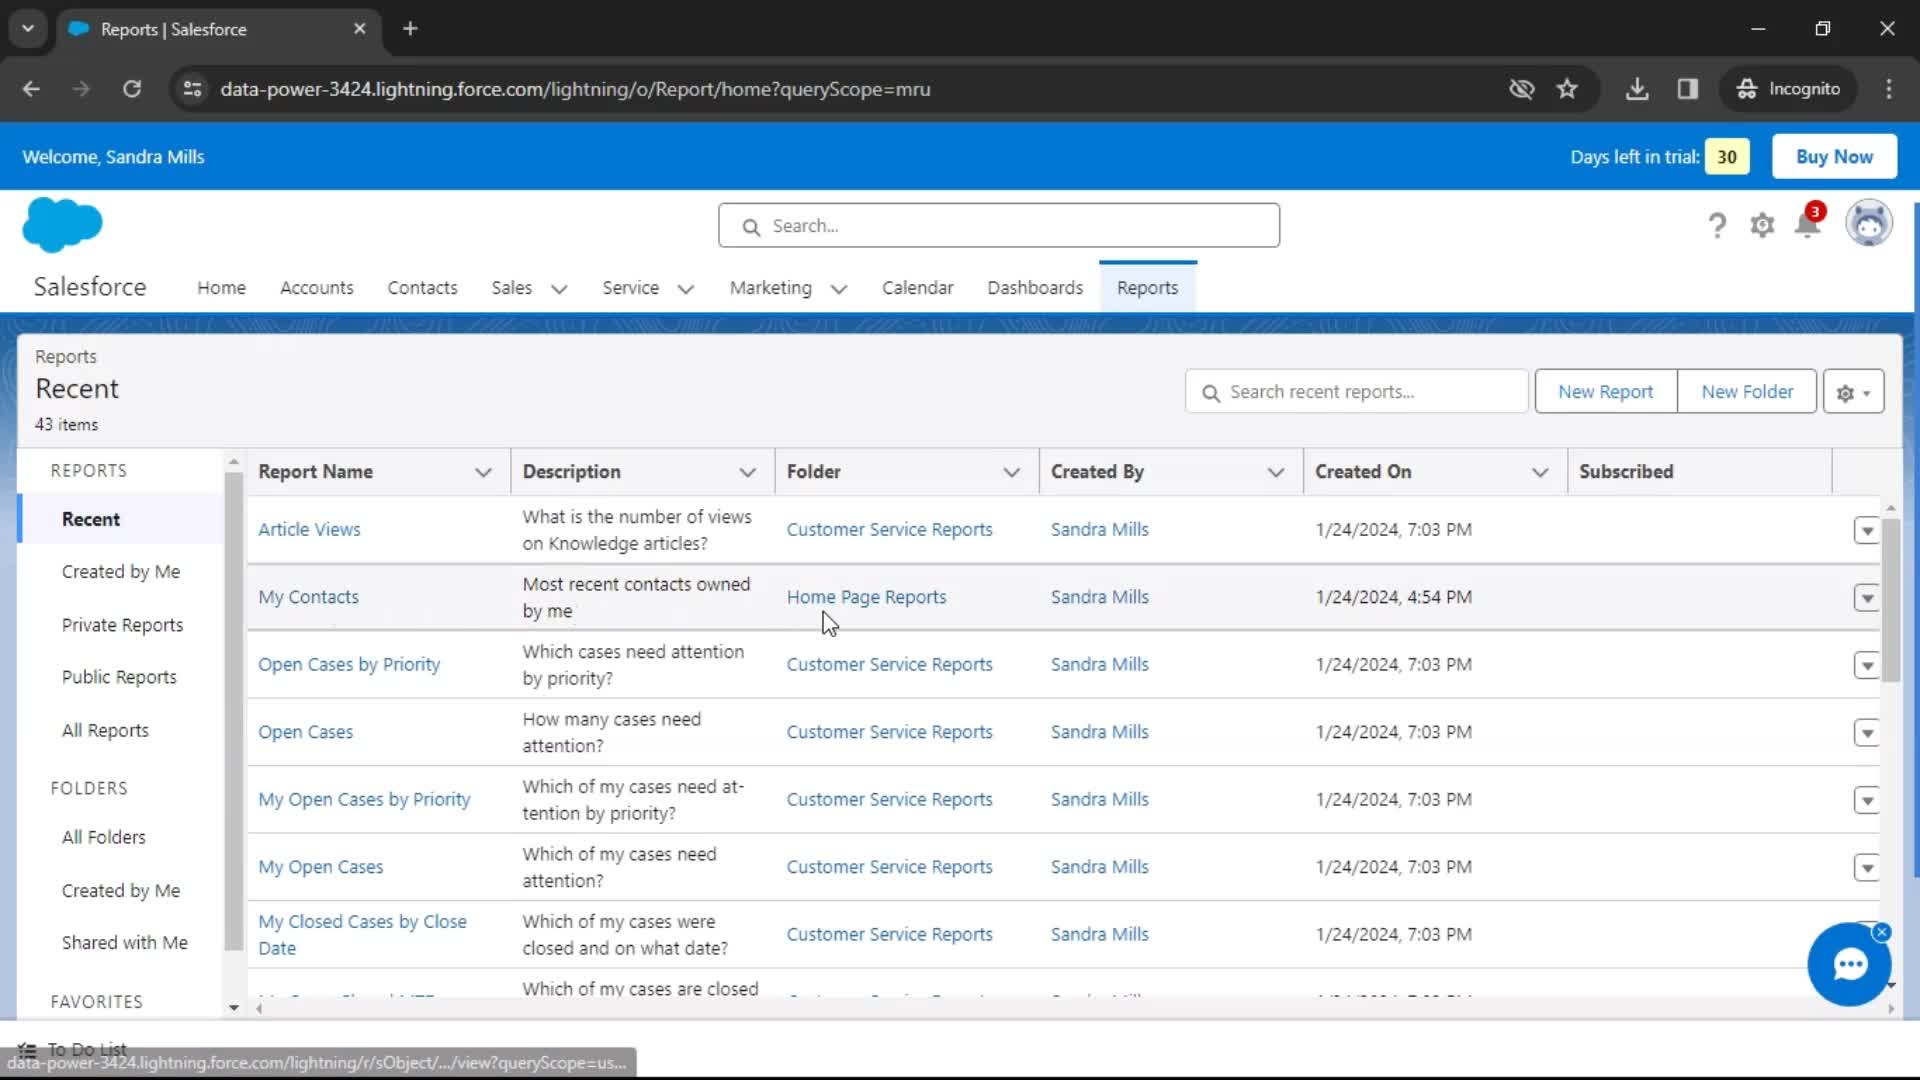Go back with the browser back arrow
This screenshot has height=1080, width=1920.
(31, 89)
